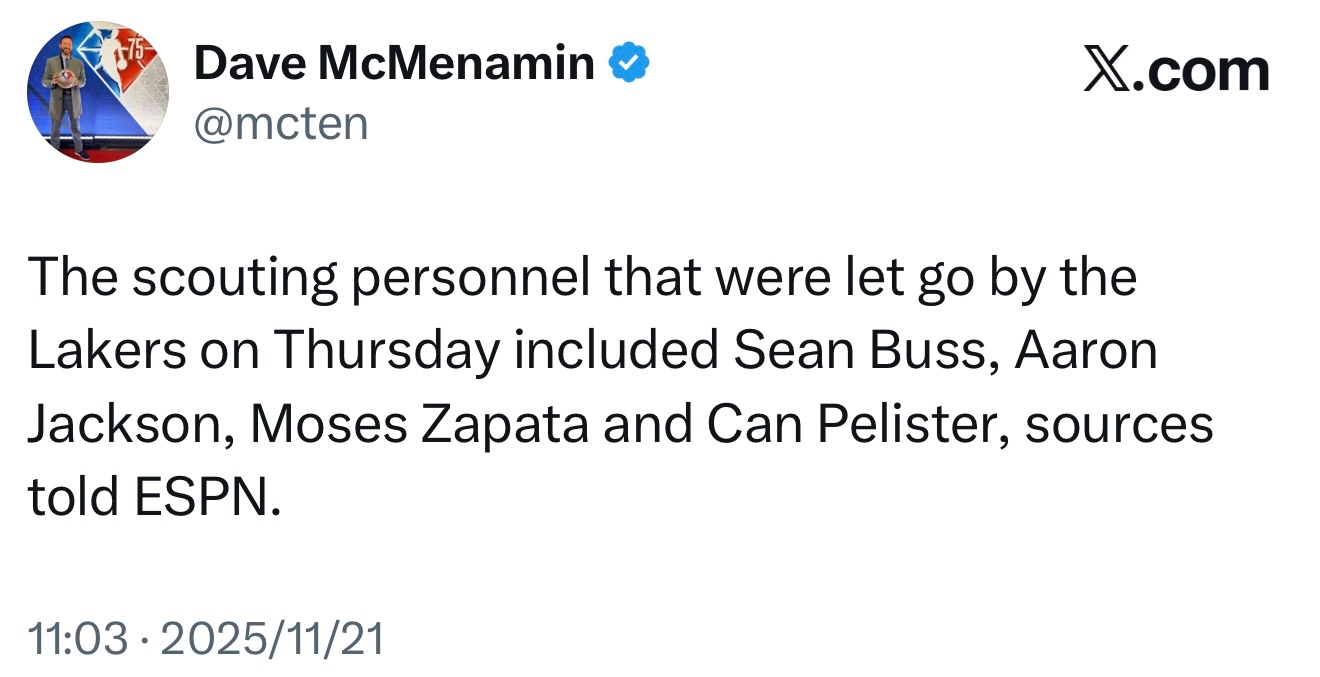Click the first name Aaron in the tweet
The height and width of the screenshot is (677, 1320).
pyautogui.click(x=1086, y=351)
